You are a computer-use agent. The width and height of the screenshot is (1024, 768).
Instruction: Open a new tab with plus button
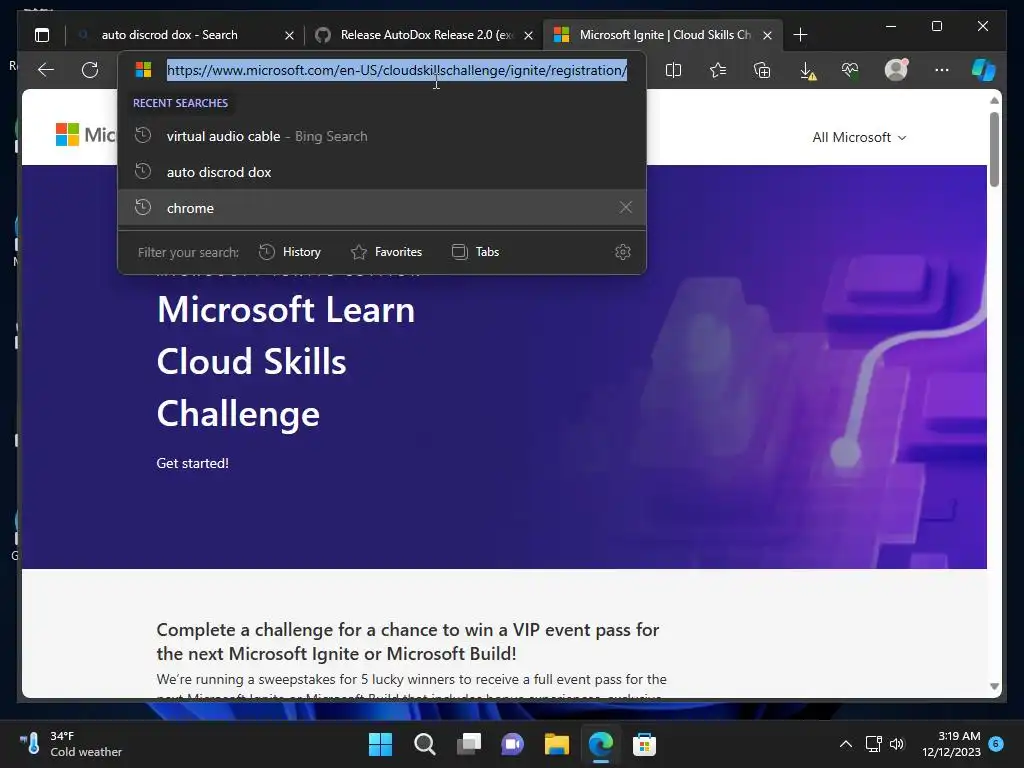(x=800, y=35)
